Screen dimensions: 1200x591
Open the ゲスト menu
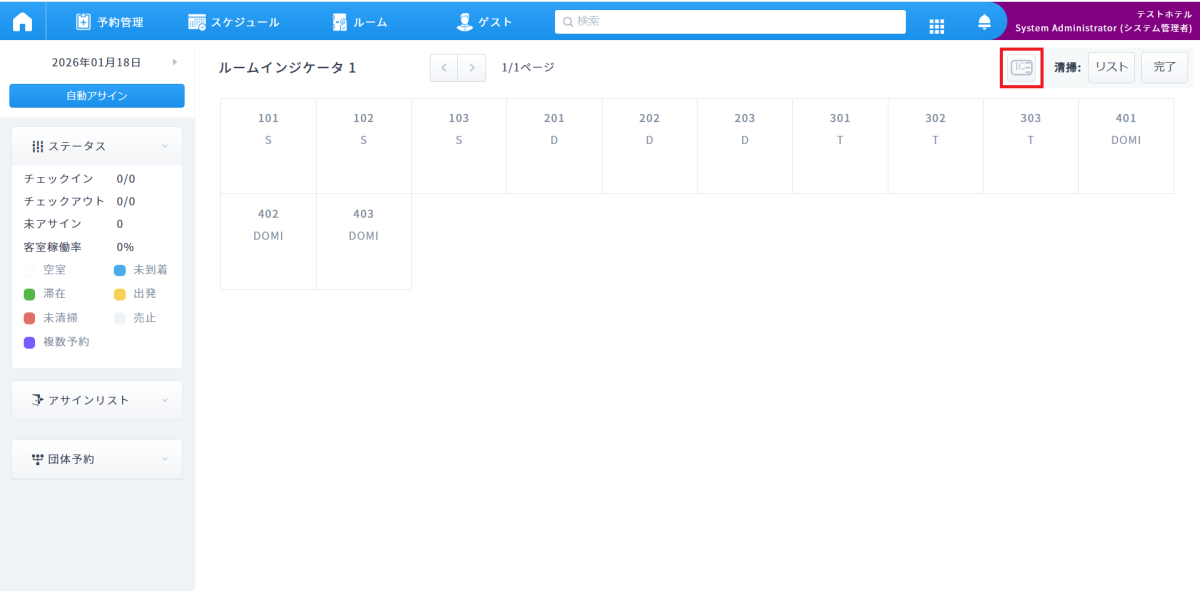pos(484,21)
